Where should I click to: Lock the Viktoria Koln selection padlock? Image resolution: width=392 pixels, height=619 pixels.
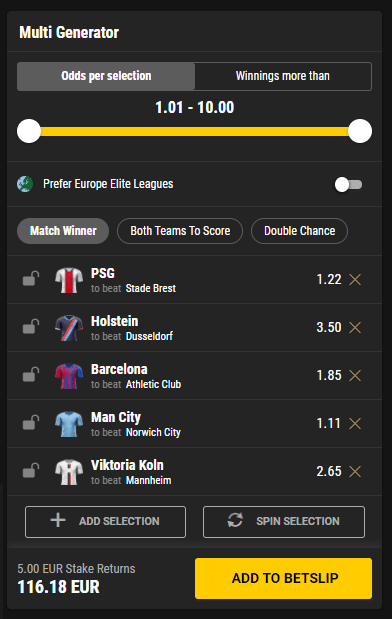[31, 471]
